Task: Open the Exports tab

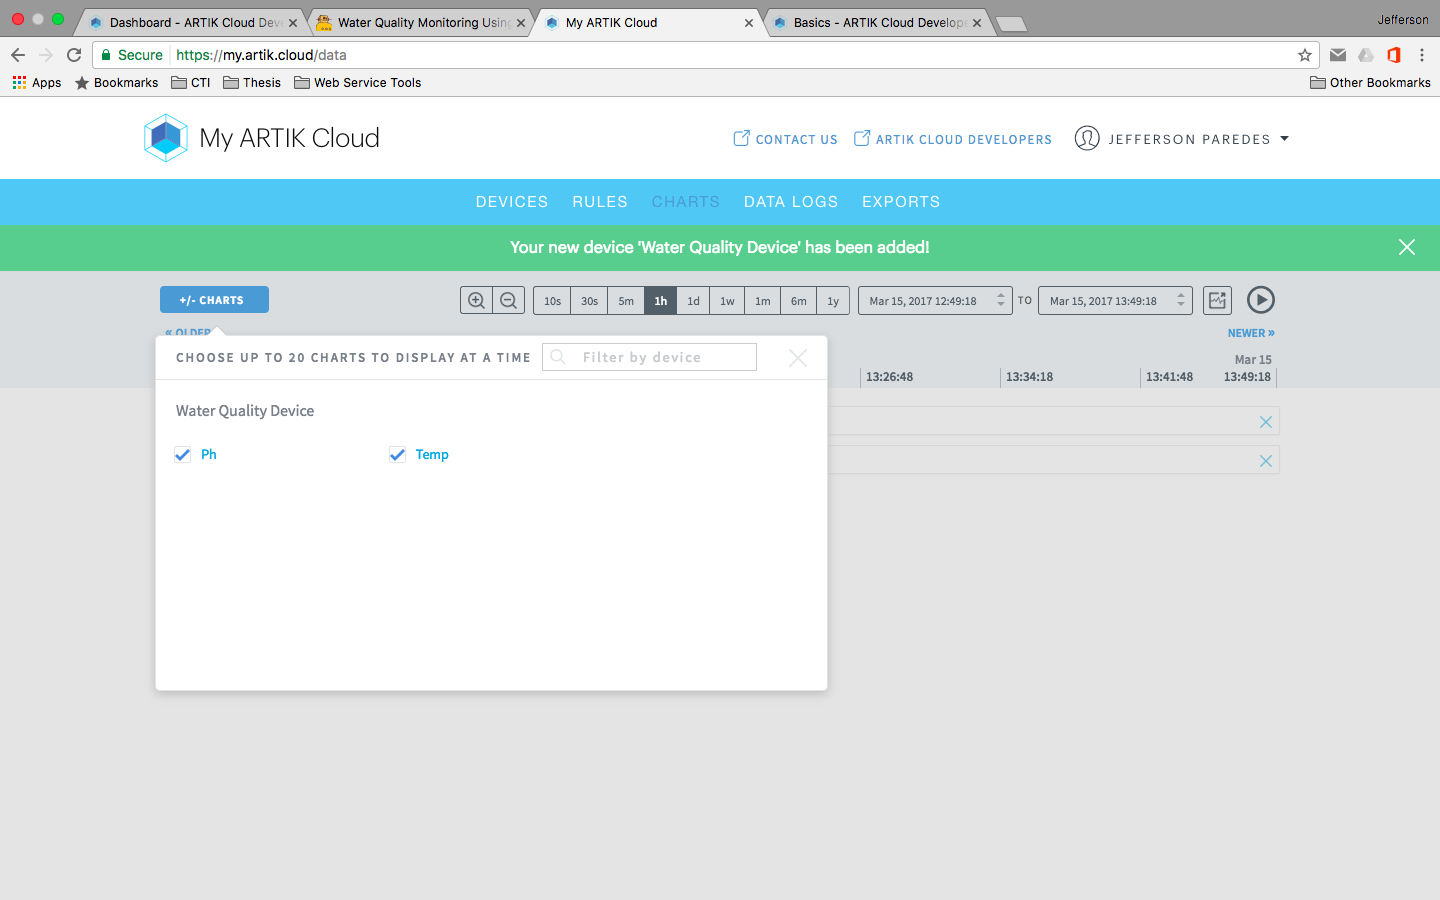Action: point(901,202)
